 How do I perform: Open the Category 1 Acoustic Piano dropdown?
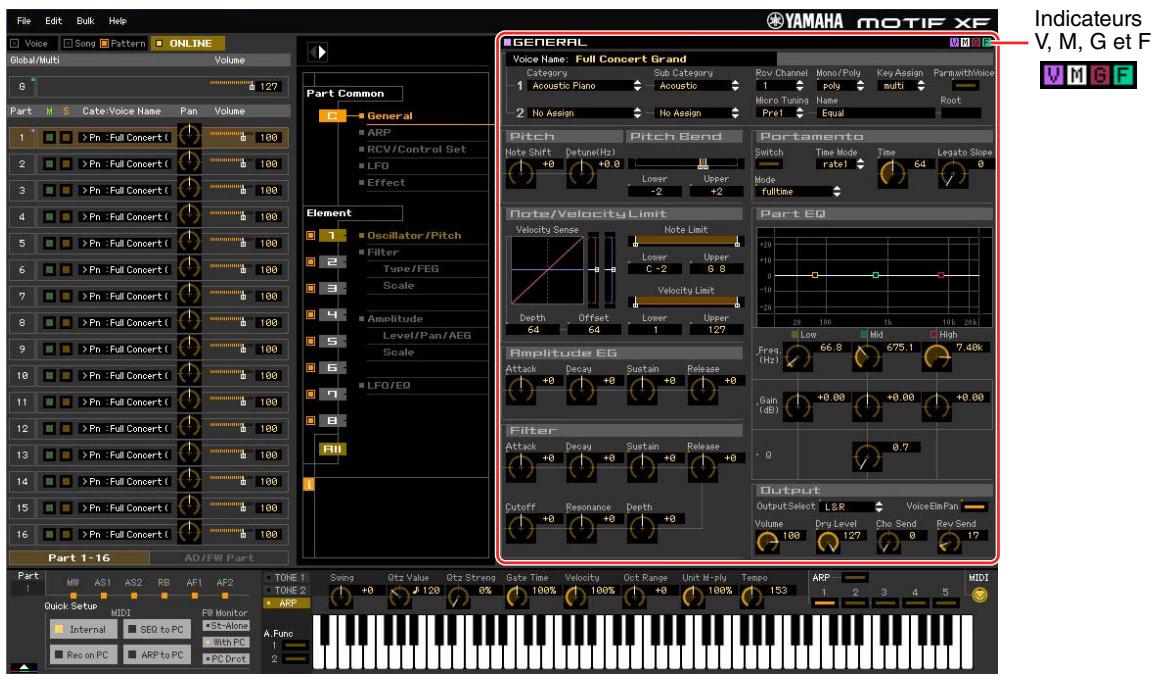click(586, 86)
